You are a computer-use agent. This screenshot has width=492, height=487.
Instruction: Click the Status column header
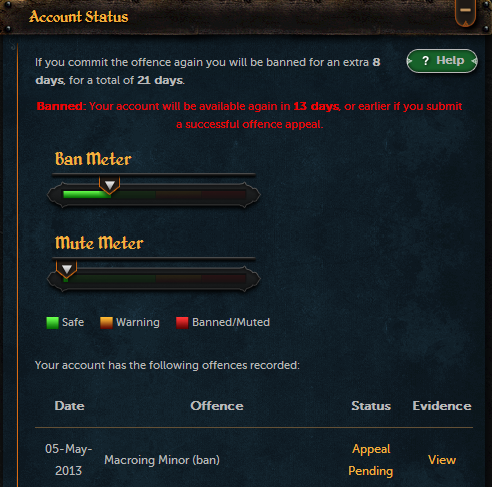coord(371,406)
